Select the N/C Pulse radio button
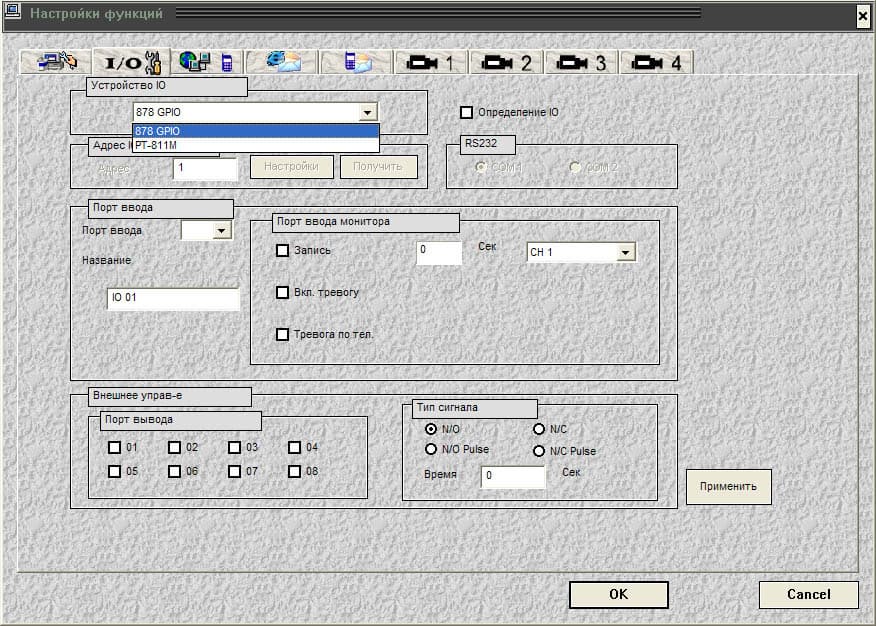This screenshot has height=626, width=876. click(540, 451)
